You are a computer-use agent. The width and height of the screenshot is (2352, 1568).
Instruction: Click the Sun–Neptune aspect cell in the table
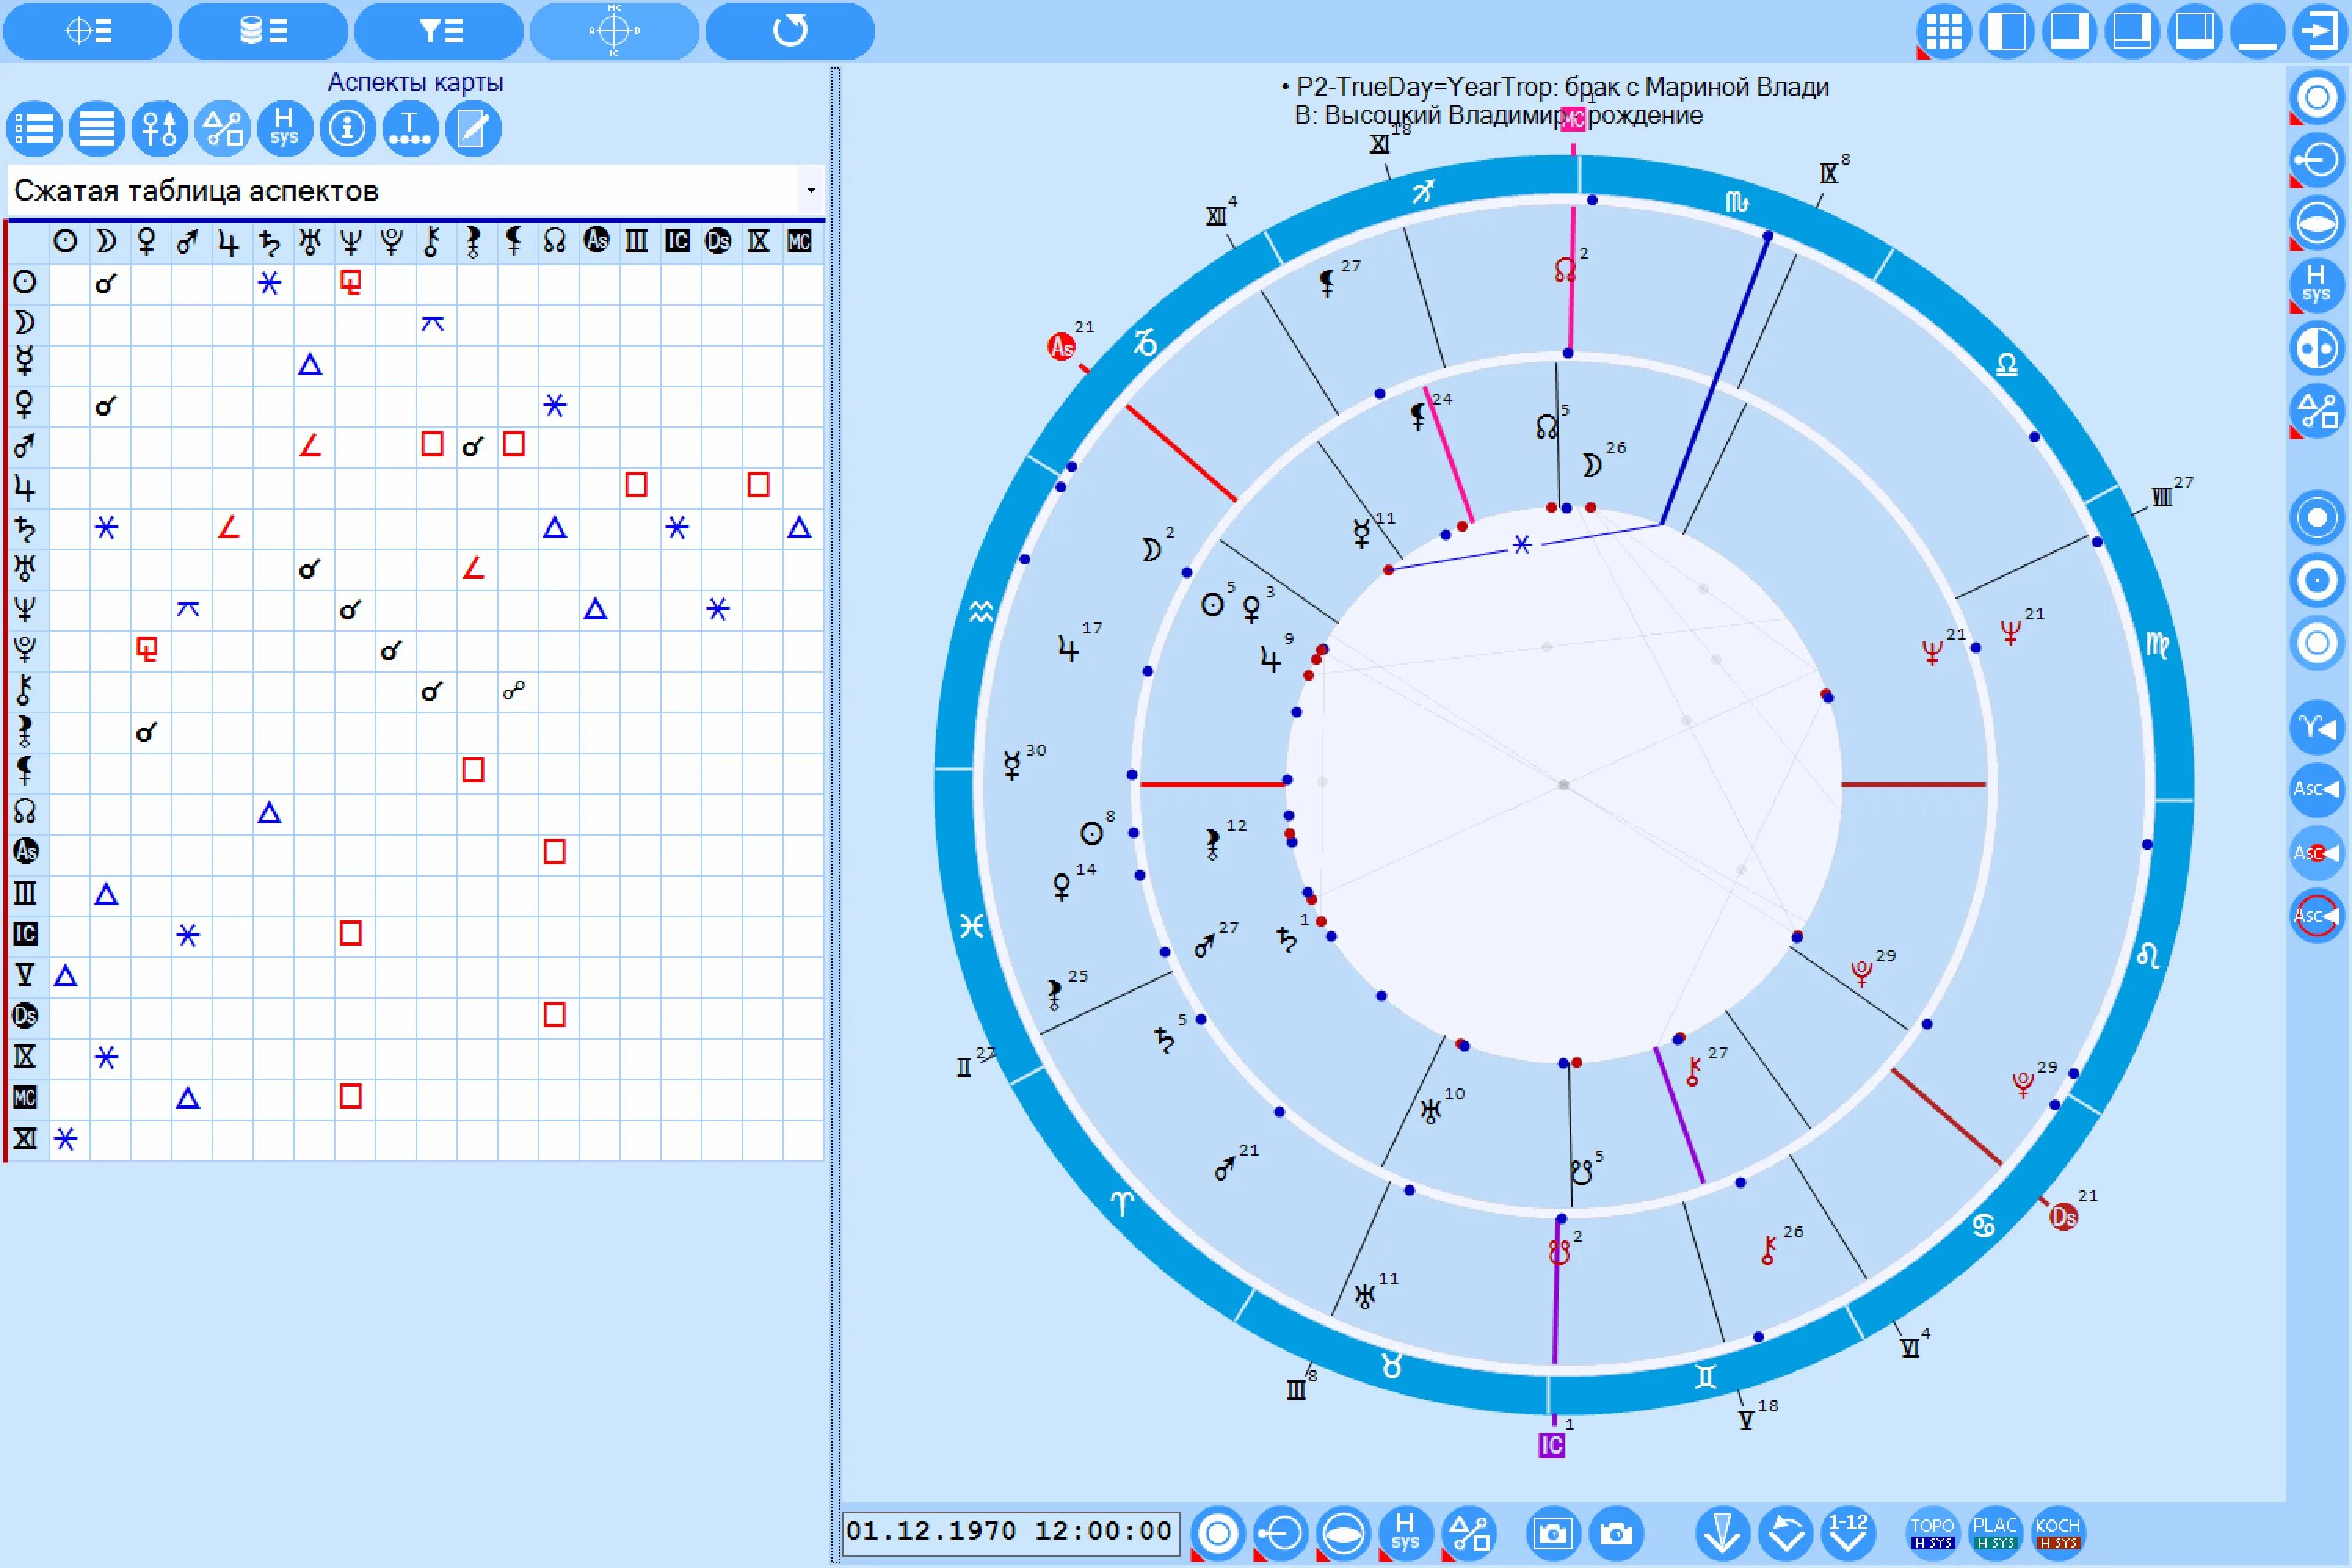coord(350,283)
